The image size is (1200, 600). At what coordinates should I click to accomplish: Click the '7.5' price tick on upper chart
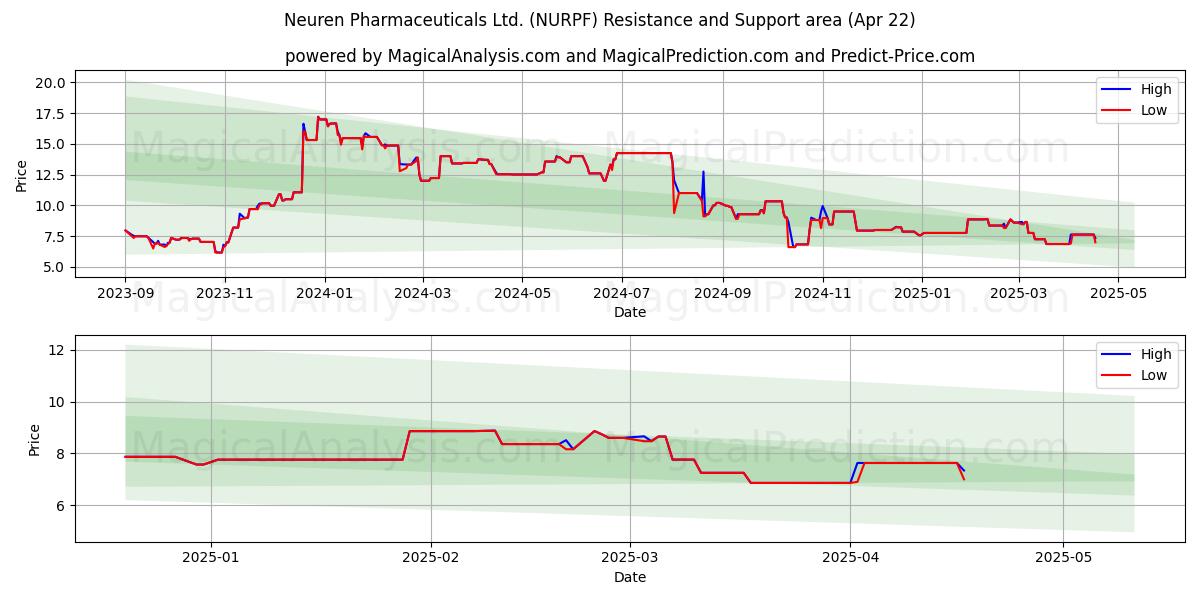click(55, 237)
